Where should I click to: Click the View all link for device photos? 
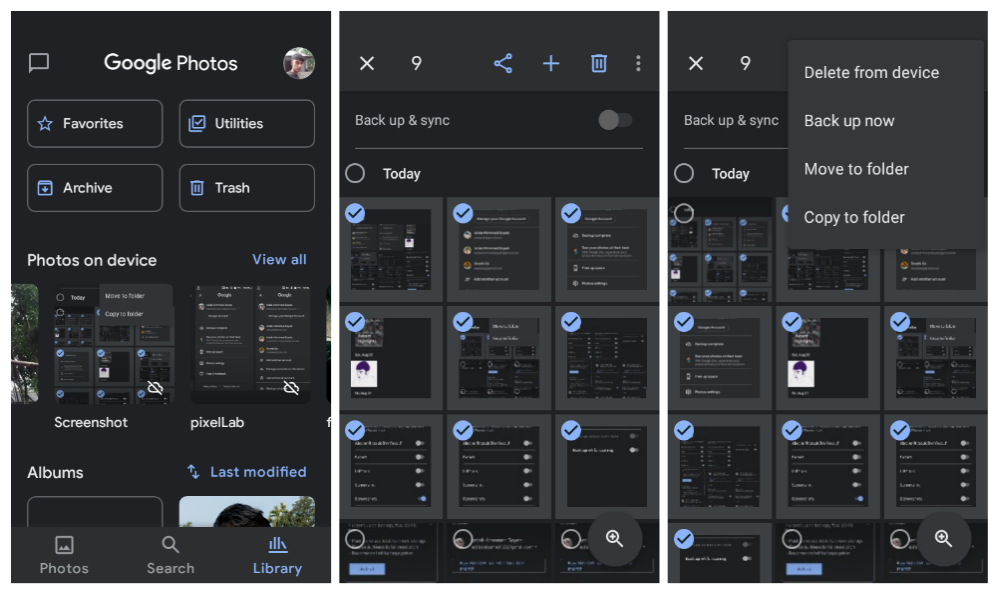point(279,259)
